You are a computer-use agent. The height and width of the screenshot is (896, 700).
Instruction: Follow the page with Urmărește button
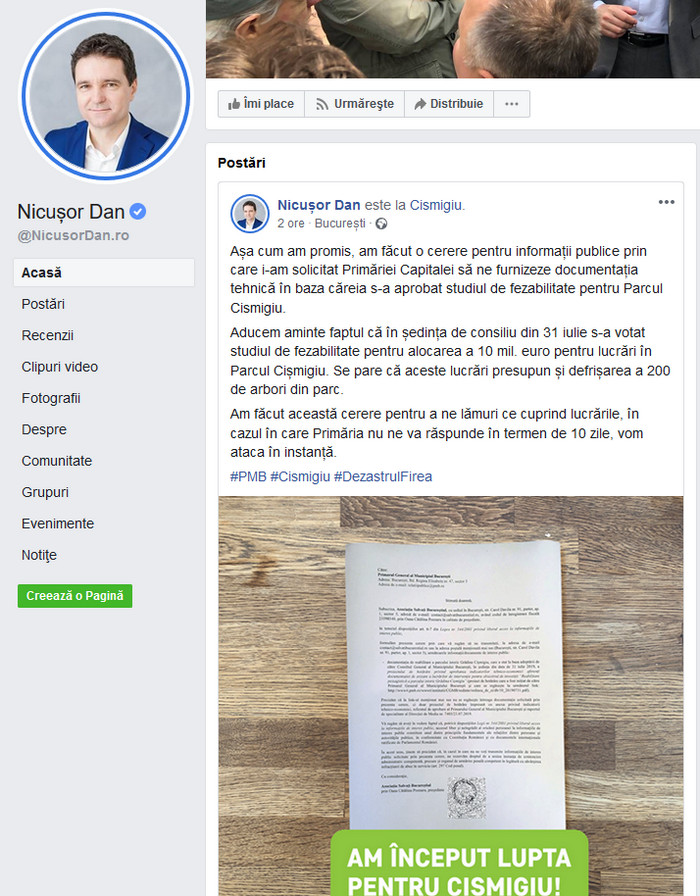click(x=354, y=104)
